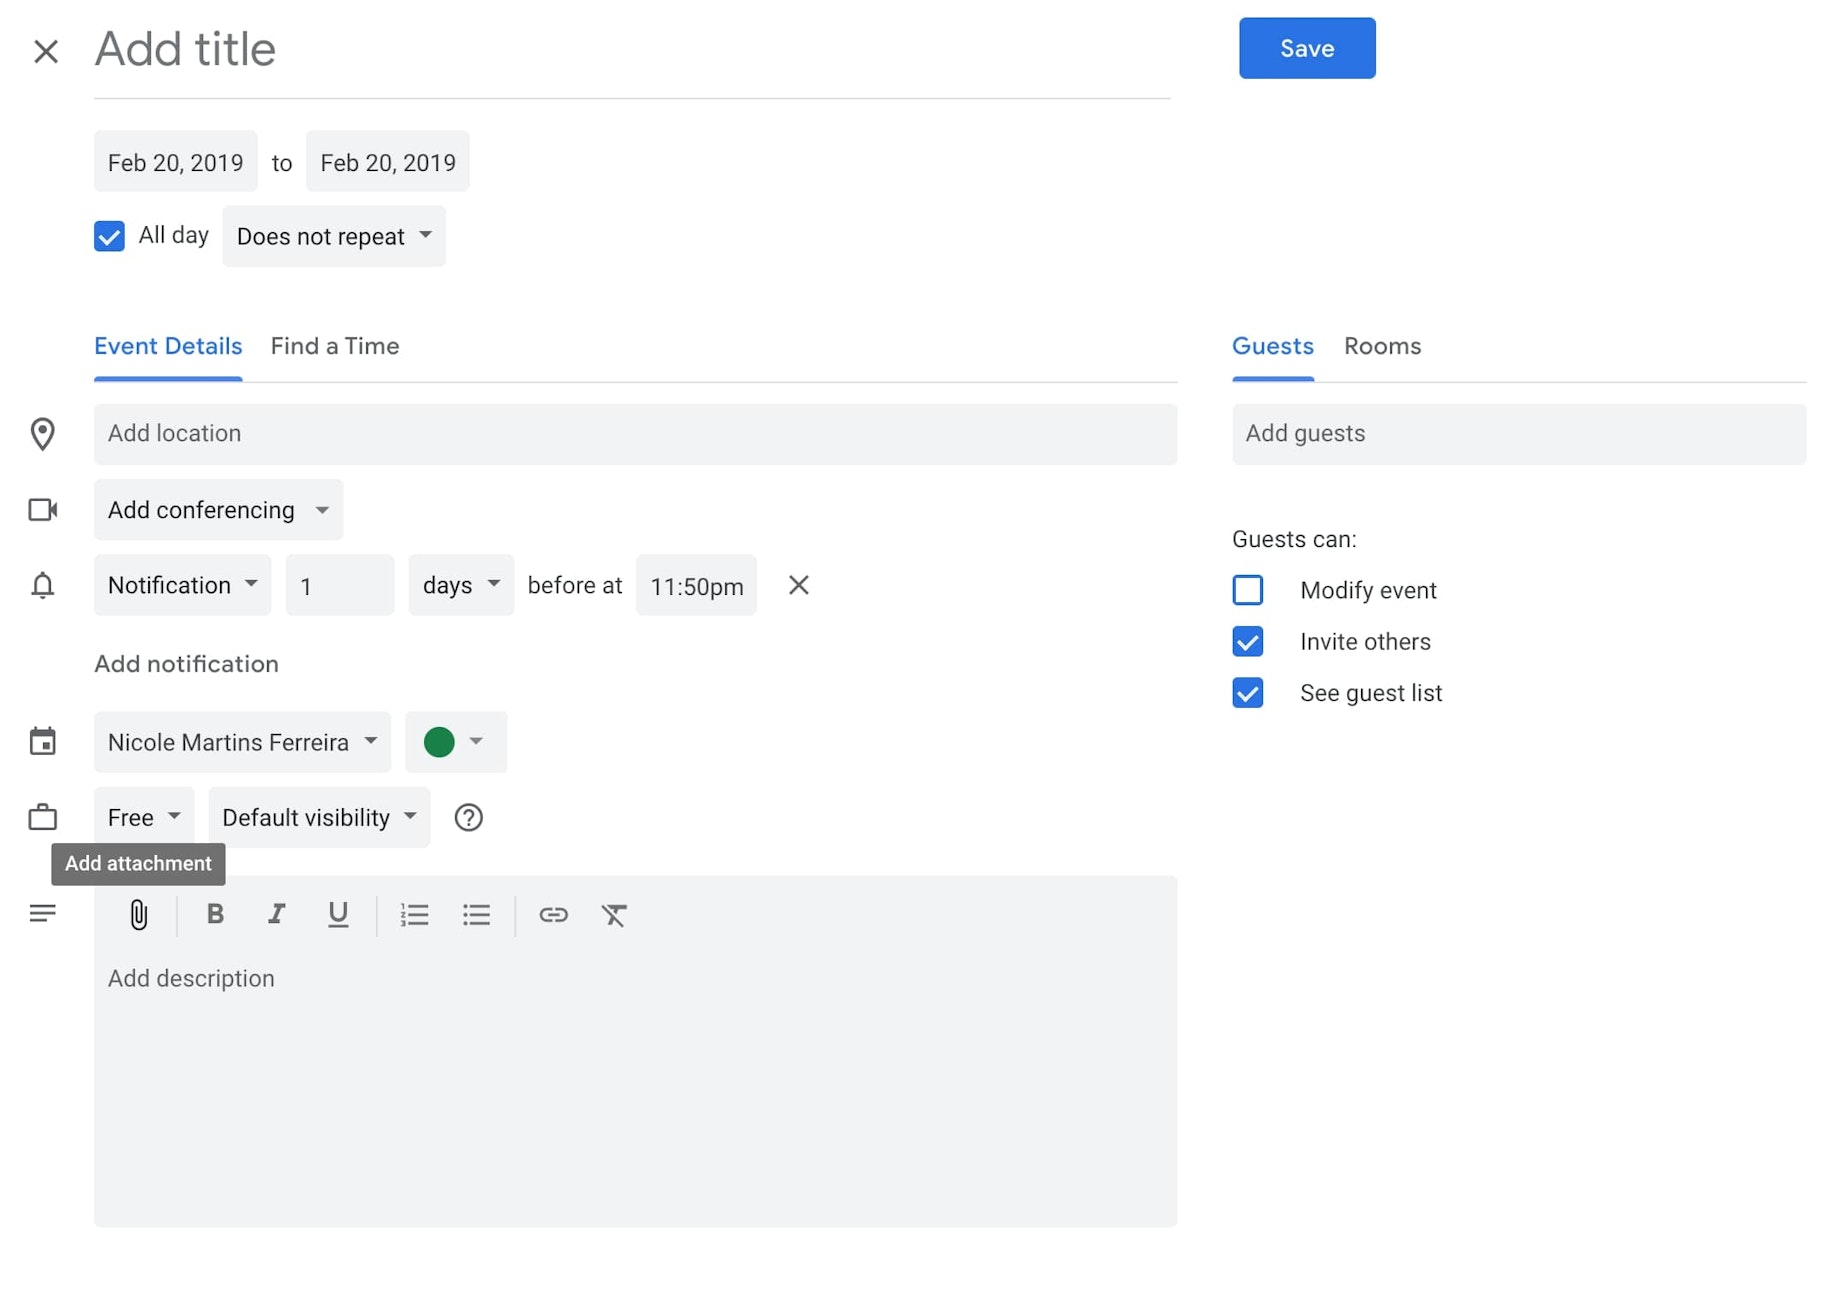Click the blue Save button
This screenshot has width=1824, height=1308.
[1307, 48]
